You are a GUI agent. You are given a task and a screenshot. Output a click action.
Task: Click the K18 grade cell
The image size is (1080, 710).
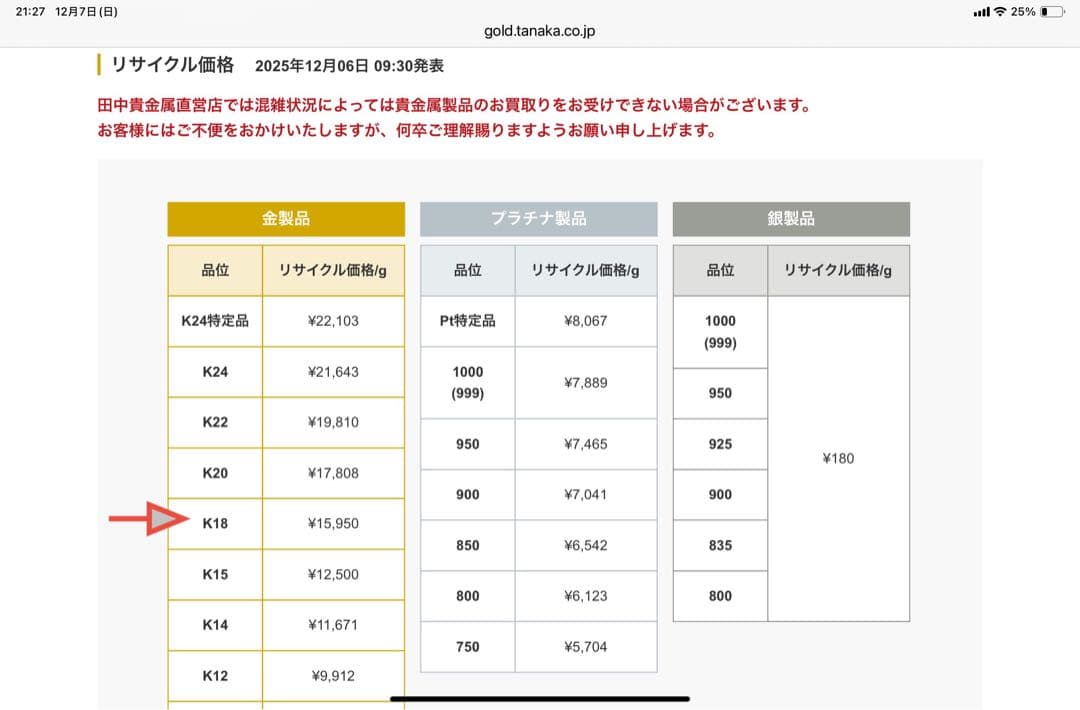click(x=215, y=524)
